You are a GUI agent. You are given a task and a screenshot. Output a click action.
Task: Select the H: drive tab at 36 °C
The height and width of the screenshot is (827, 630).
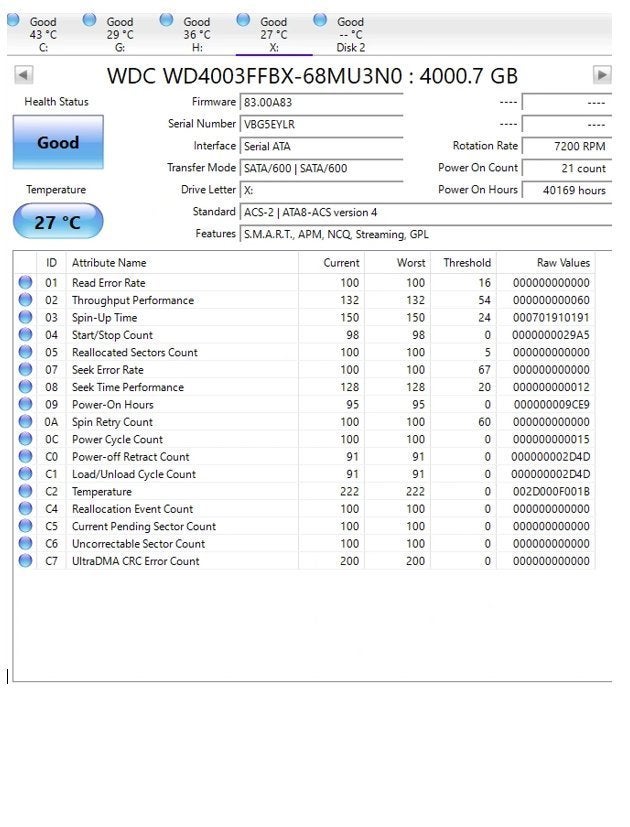pyautogui.click(x=197, y=34)
